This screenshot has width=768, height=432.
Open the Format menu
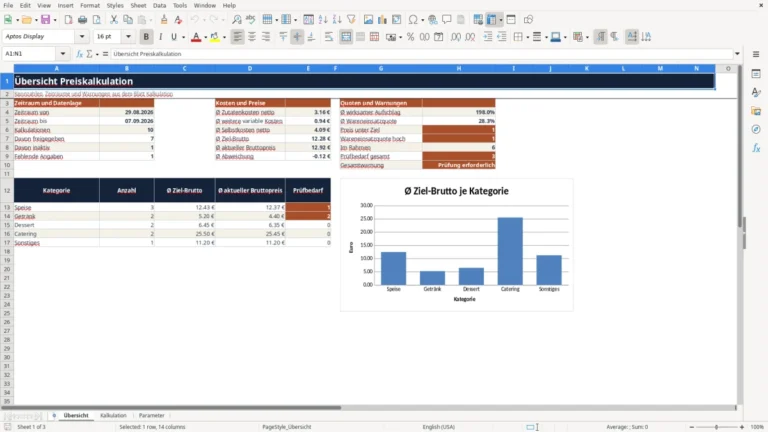(x=90, y=5)
